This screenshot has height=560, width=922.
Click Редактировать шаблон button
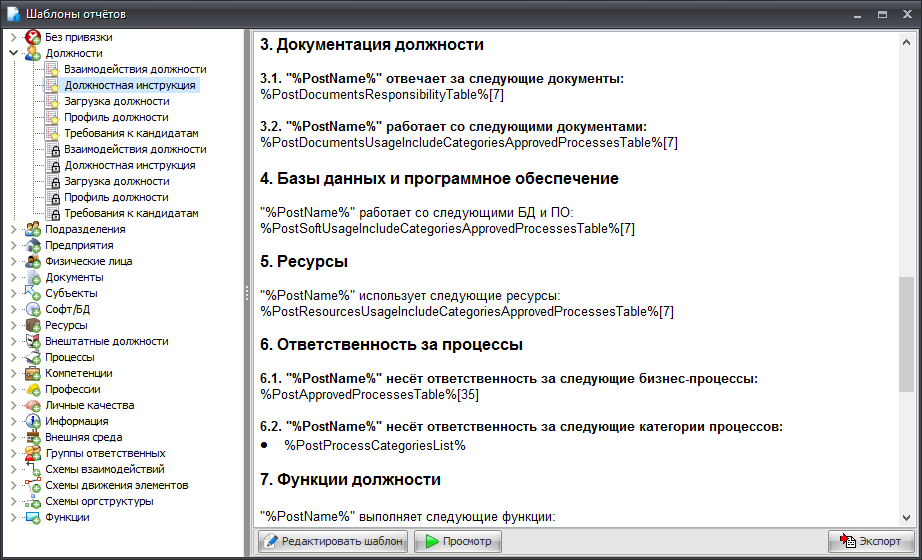pos(333,541)
